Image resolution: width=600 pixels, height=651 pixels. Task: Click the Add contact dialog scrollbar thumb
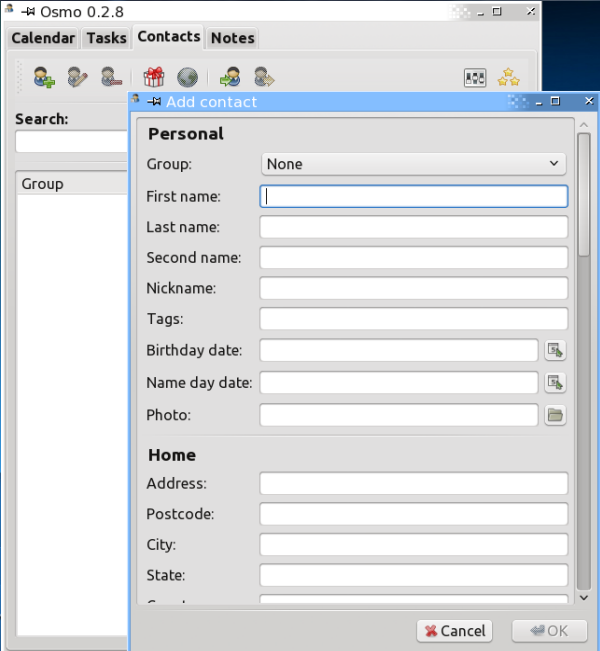click(x=584, y=195)
